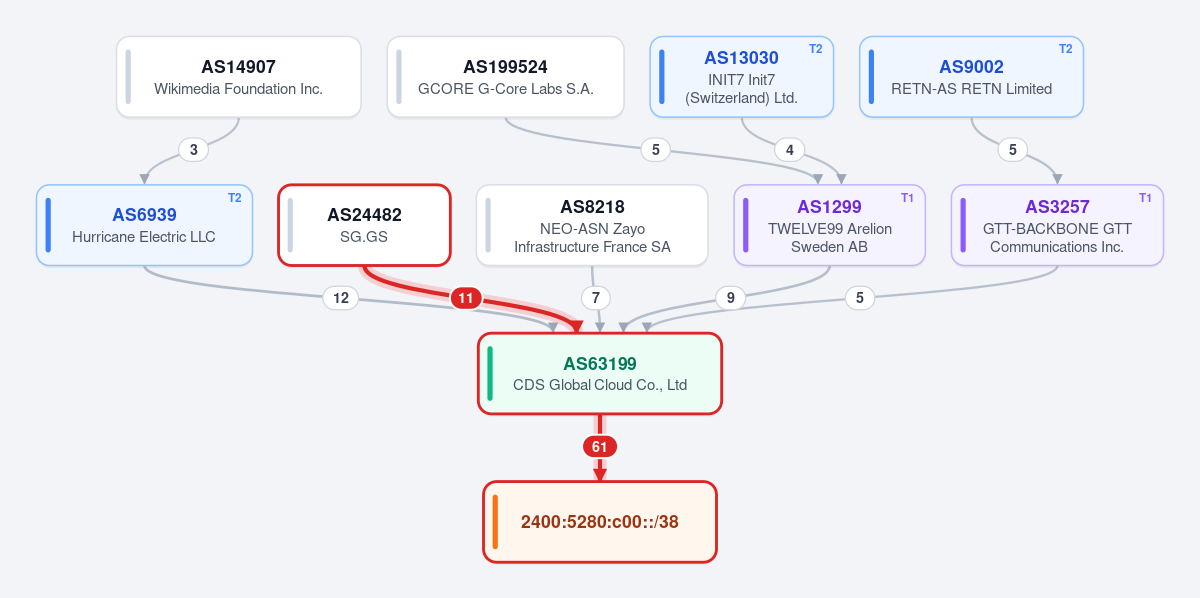Click the 4 edge count badge
The width and height of the screenshot is (1200, 598).
click(789, 150)
